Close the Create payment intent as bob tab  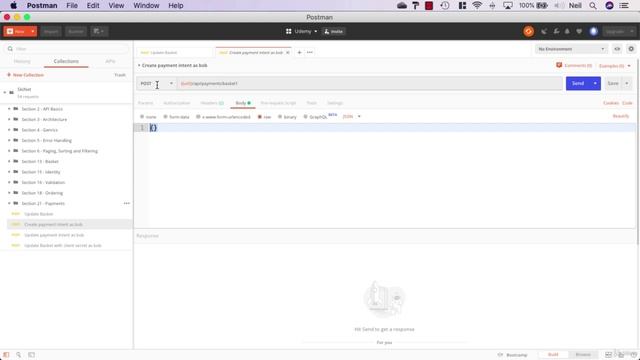coord(288,53)
